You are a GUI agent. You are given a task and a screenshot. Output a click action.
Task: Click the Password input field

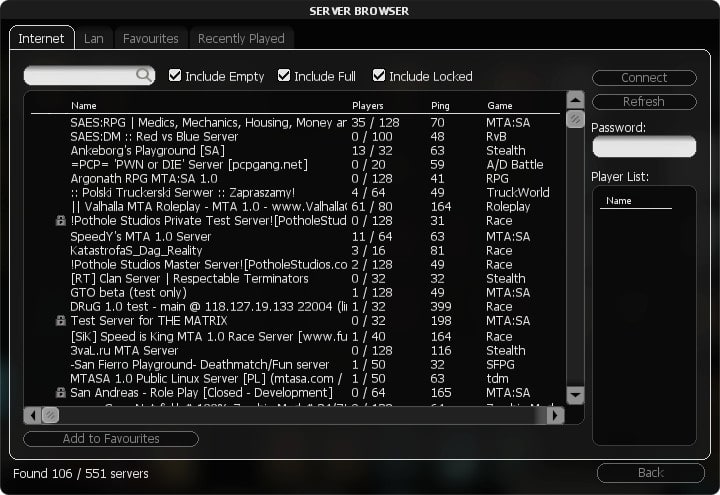(x=644, y=147)
